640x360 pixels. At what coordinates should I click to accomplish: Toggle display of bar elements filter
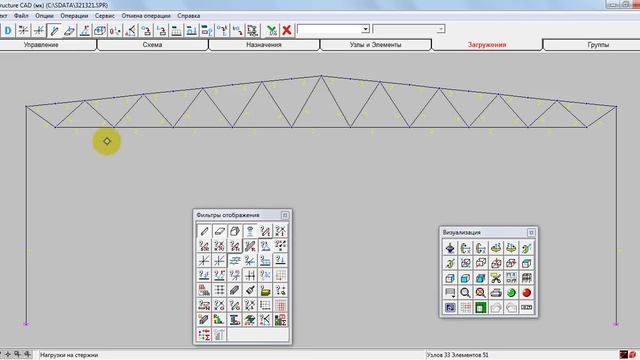click(x=204, y=231)
